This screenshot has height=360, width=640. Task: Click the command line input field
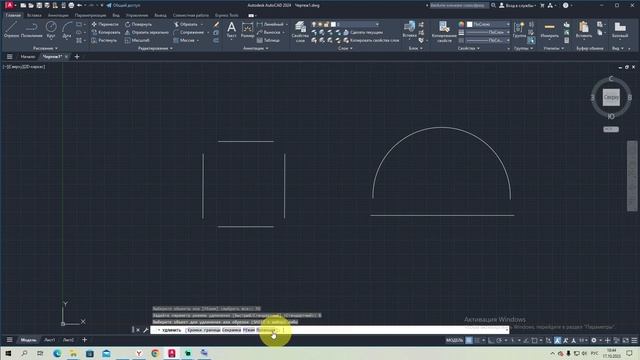(330, 330)
